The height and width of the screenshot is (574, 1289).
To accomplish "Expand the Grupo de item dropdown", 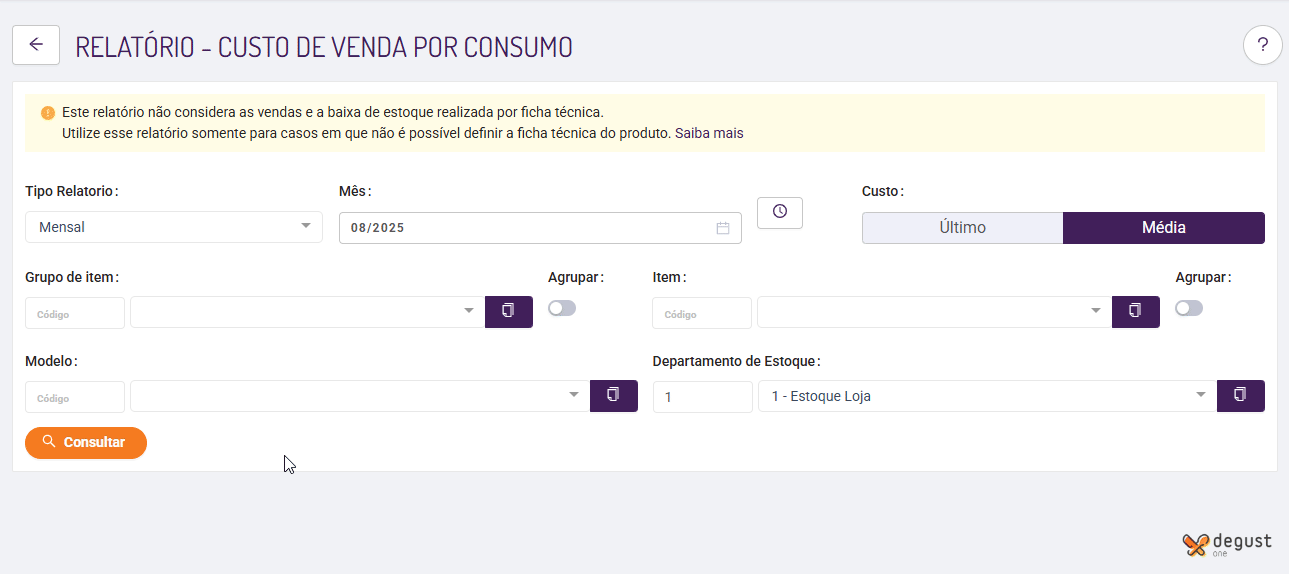I will point(306,311).
